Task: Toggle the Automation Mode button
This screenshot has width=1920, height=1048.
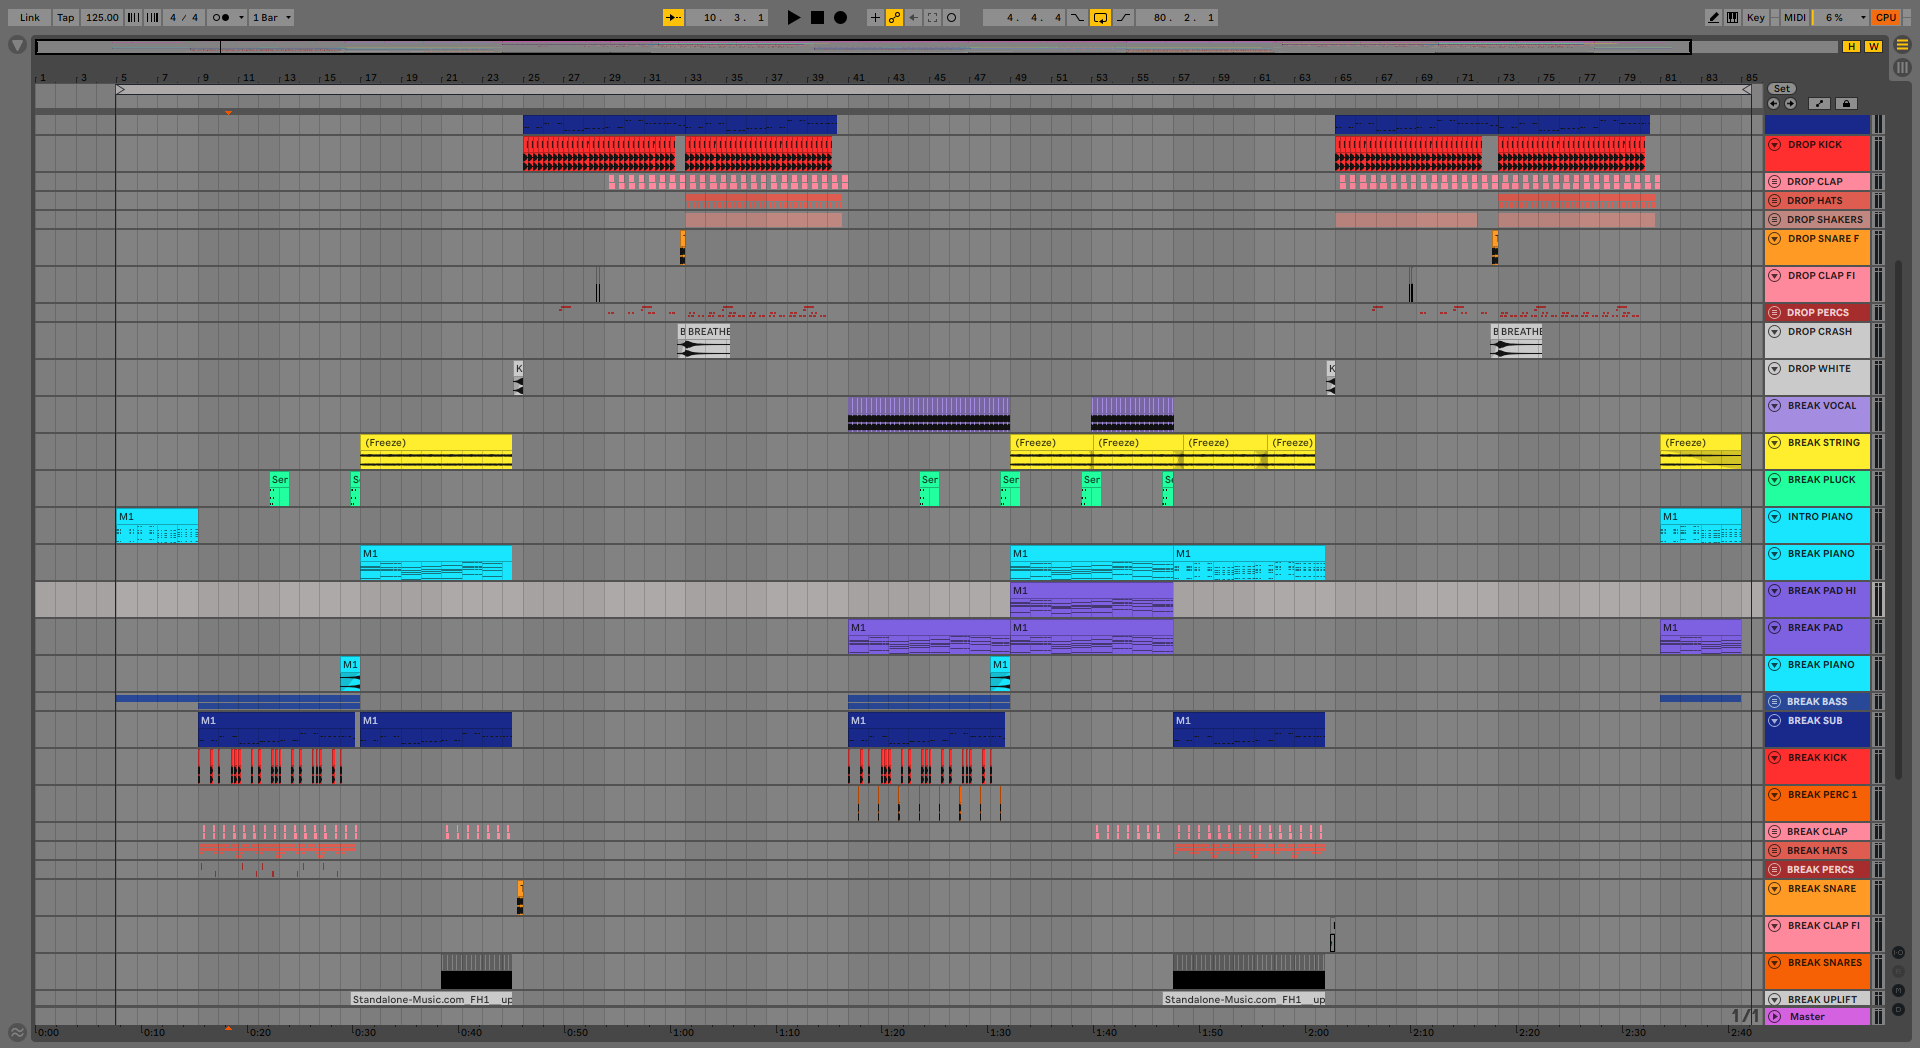Action: coord(1819,103)
